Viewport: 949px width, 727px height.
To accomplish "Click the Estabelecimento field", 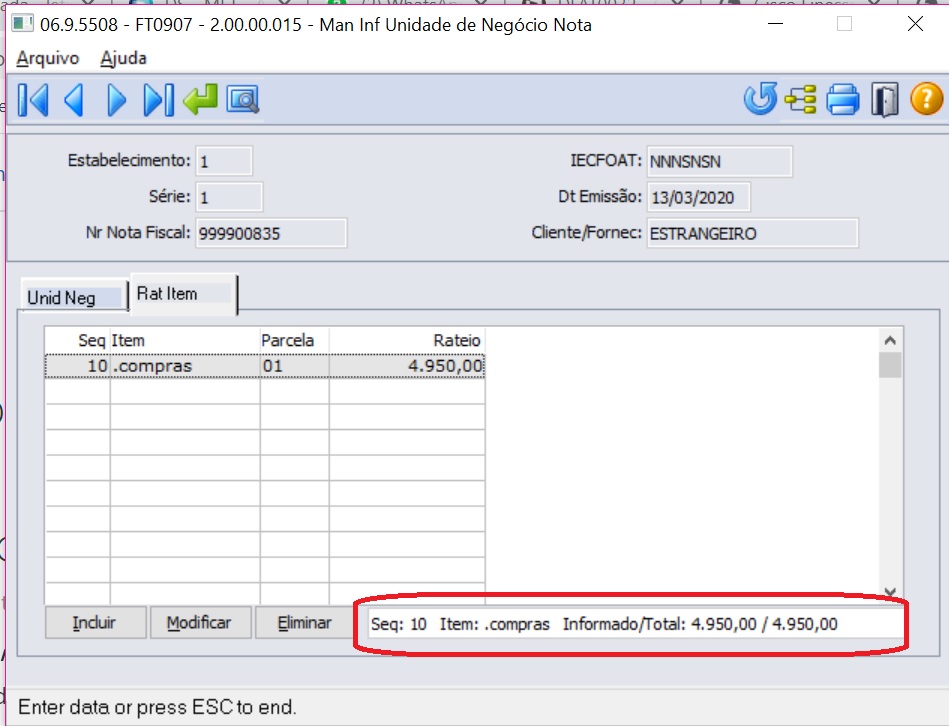I will pos(223,162).
